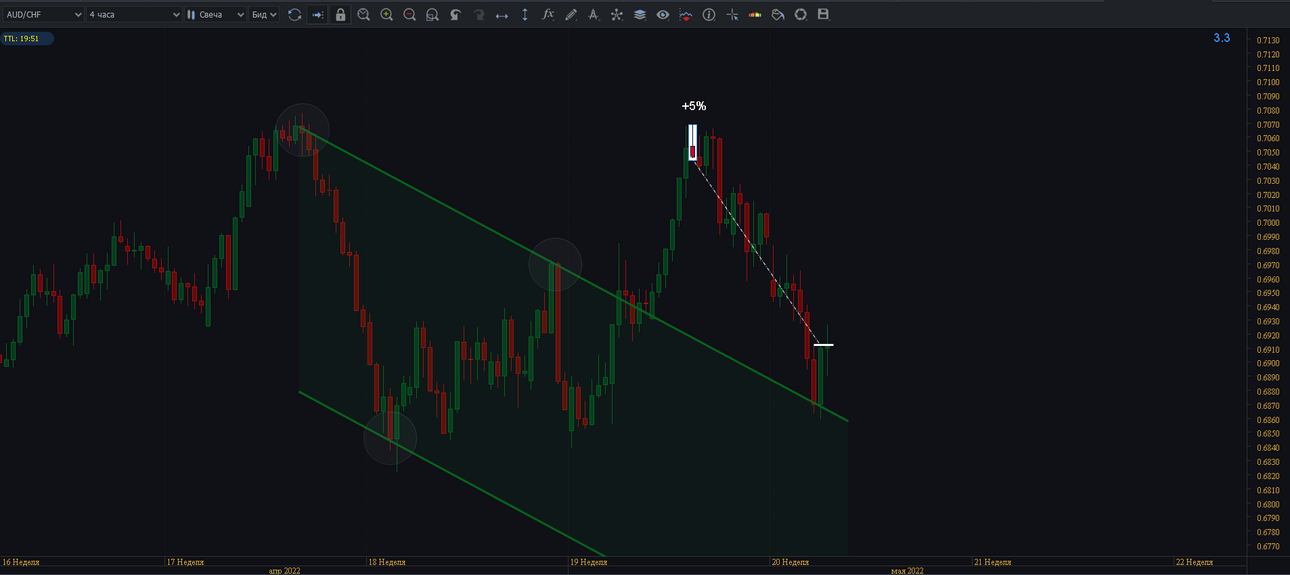This screenshot has width=1290, height=575.
Task: Click the horizontal fit arrows icon
Action: (x=501, y=15)
